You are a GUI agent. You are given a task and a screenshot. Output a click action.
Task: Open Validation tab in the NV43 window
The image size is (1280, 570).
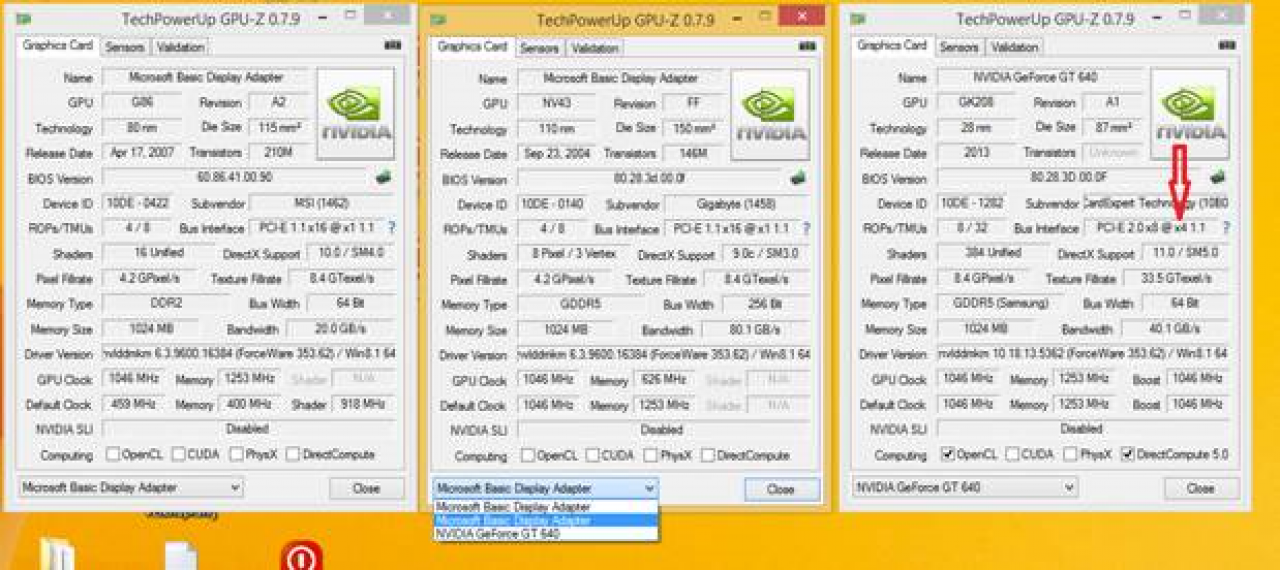click(595, 48)
